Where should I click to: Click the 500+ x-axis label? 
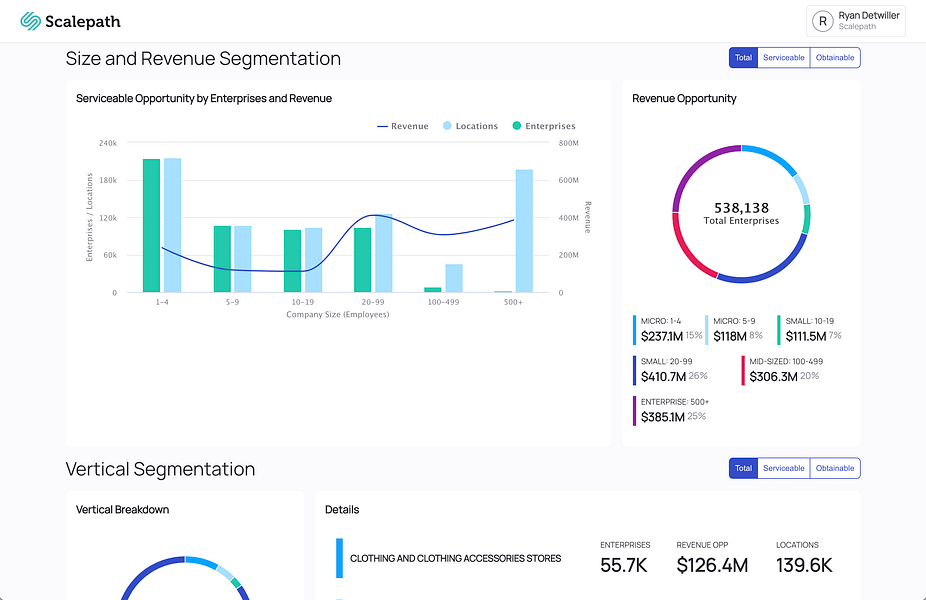513,302
